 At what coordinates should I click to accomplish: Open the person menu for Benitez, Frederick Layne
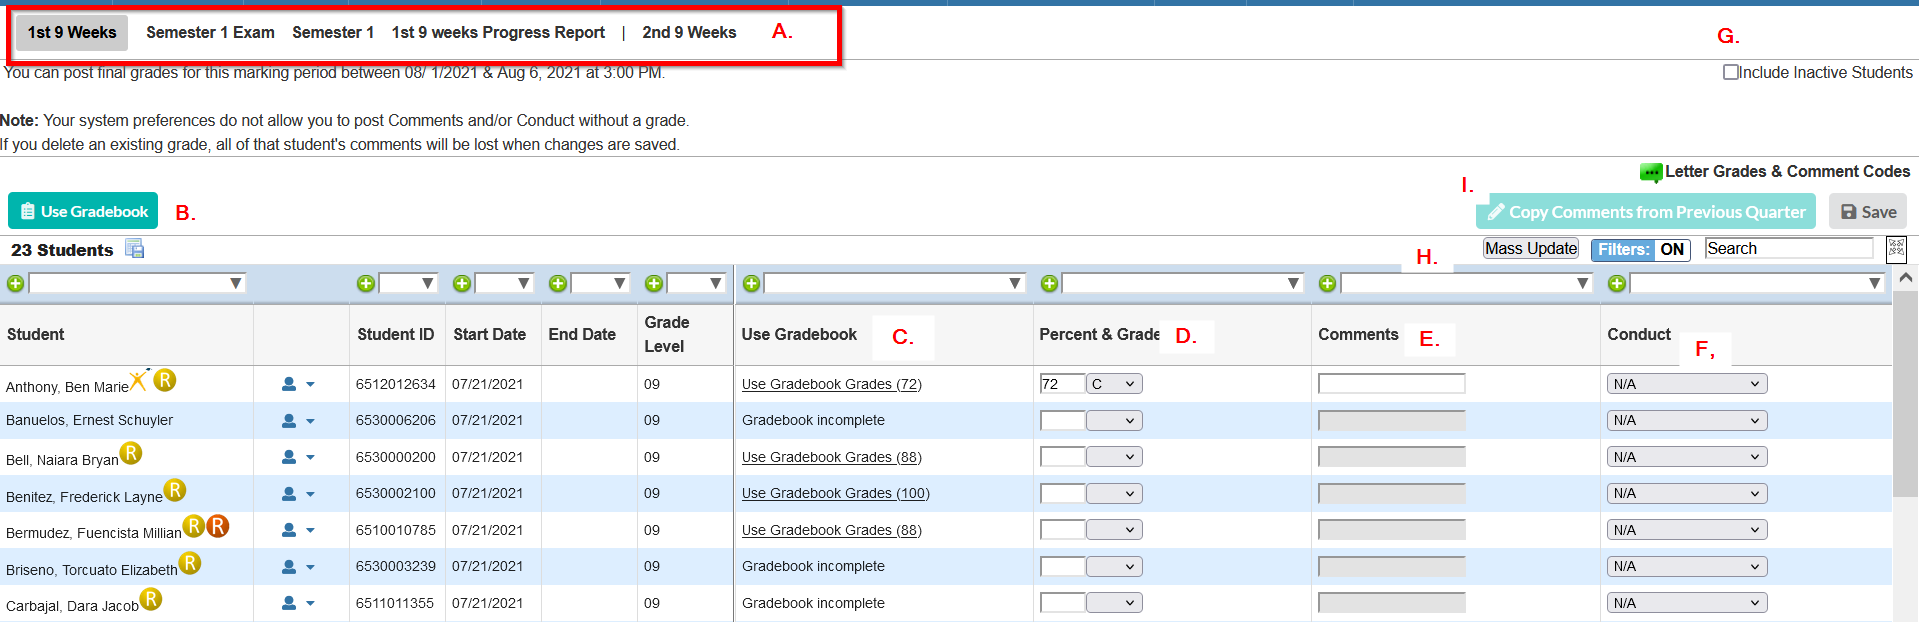click(298, 494)
